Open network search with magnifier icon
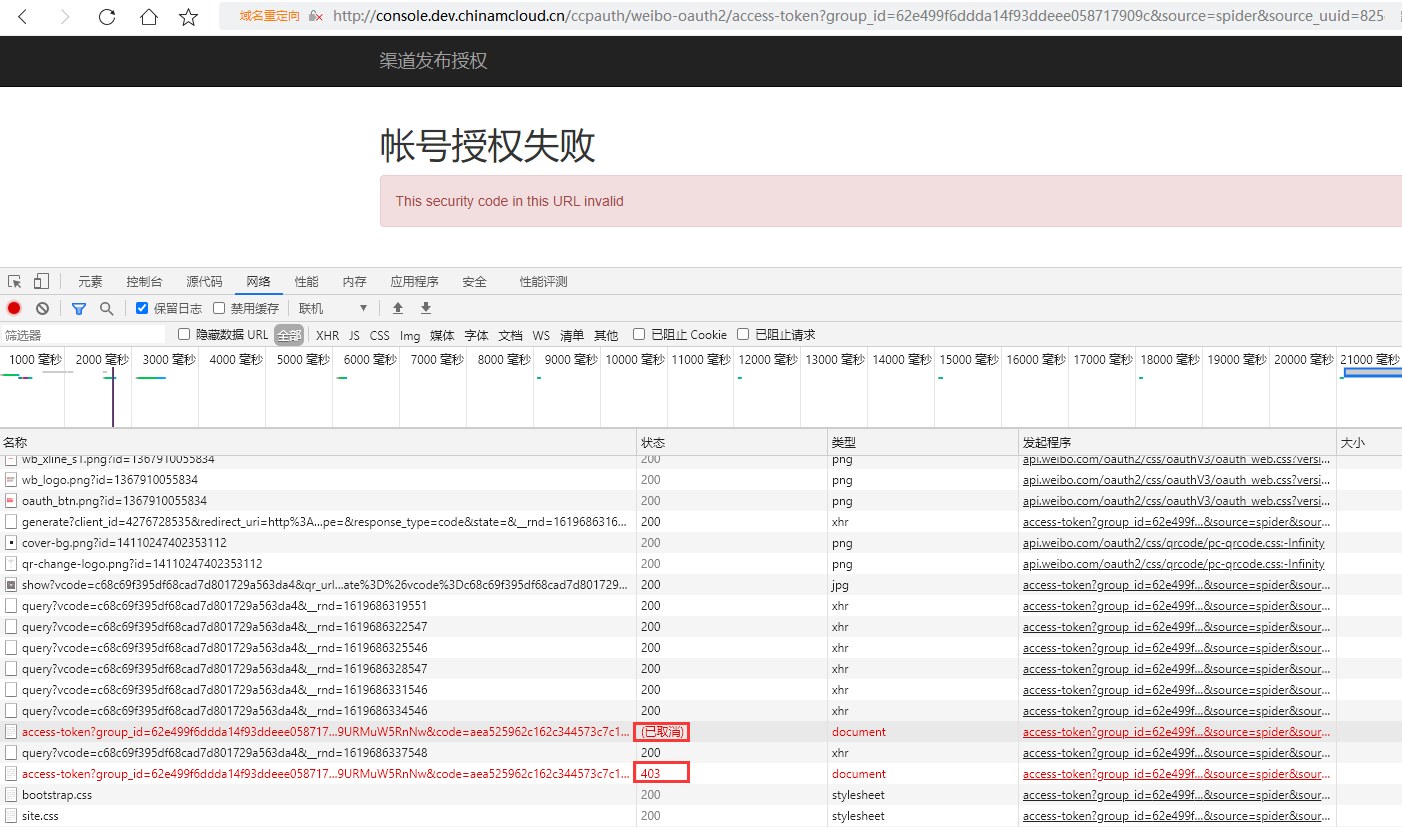 pos(106,309)
